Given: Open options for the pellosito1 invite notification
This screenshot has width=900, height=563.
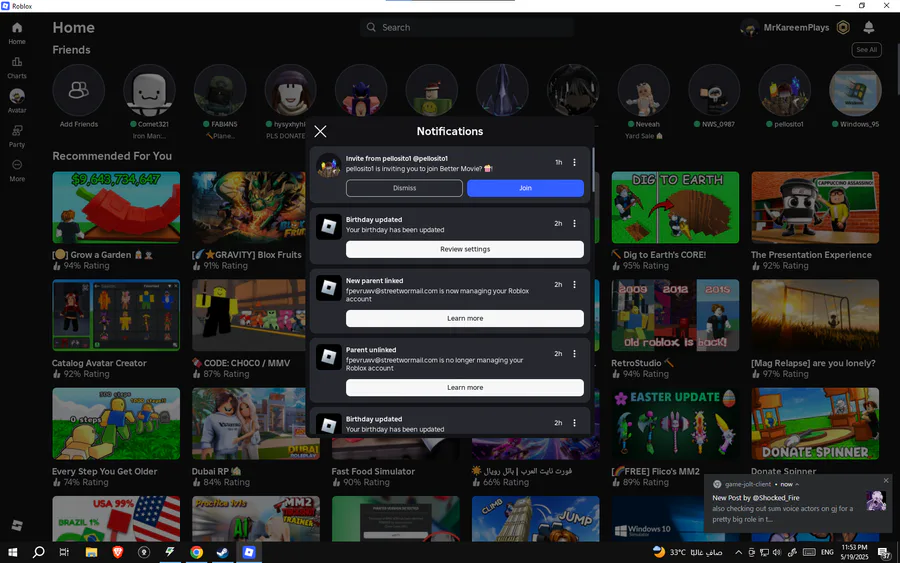Looking at the screenshot, I should point(574,162).
